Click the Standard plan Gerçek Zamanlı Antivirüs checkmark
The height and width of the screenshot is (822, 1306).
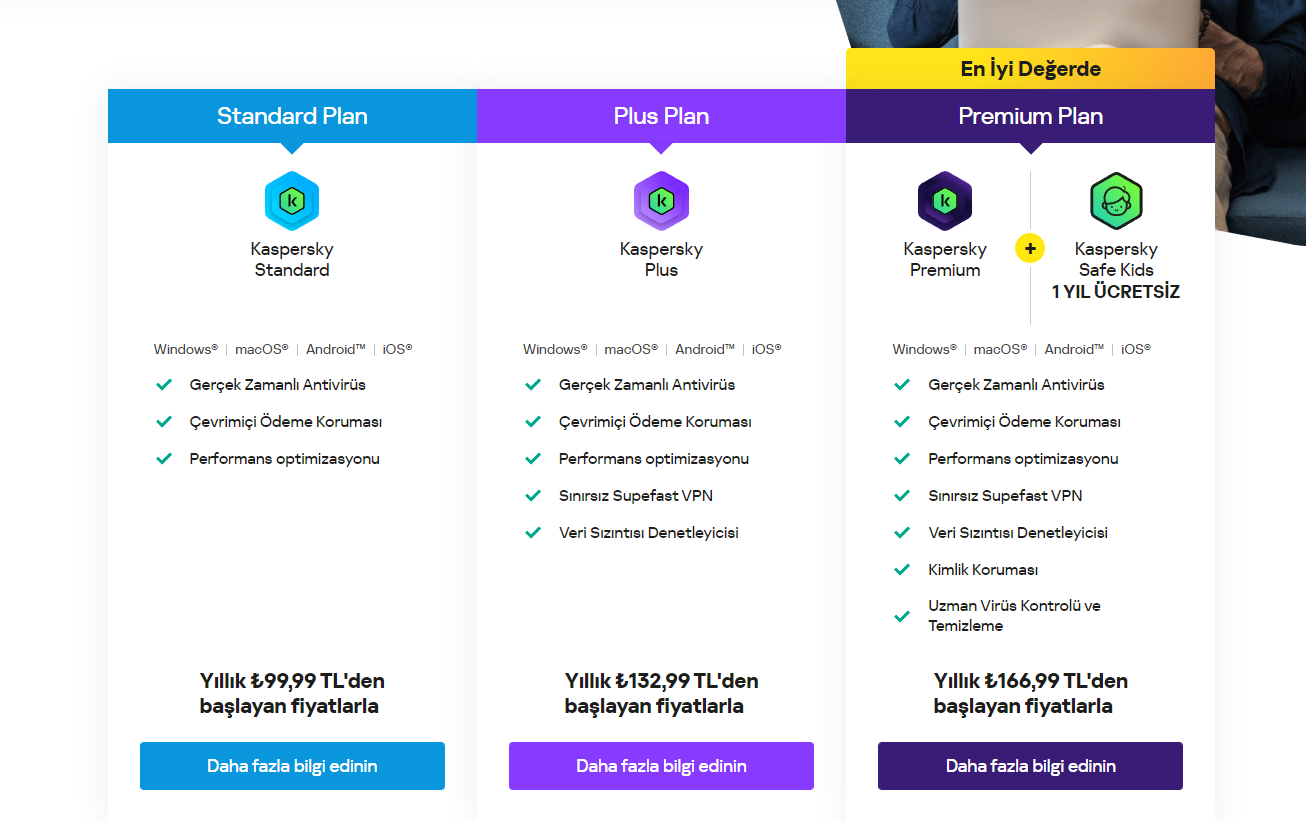(165, 384)
